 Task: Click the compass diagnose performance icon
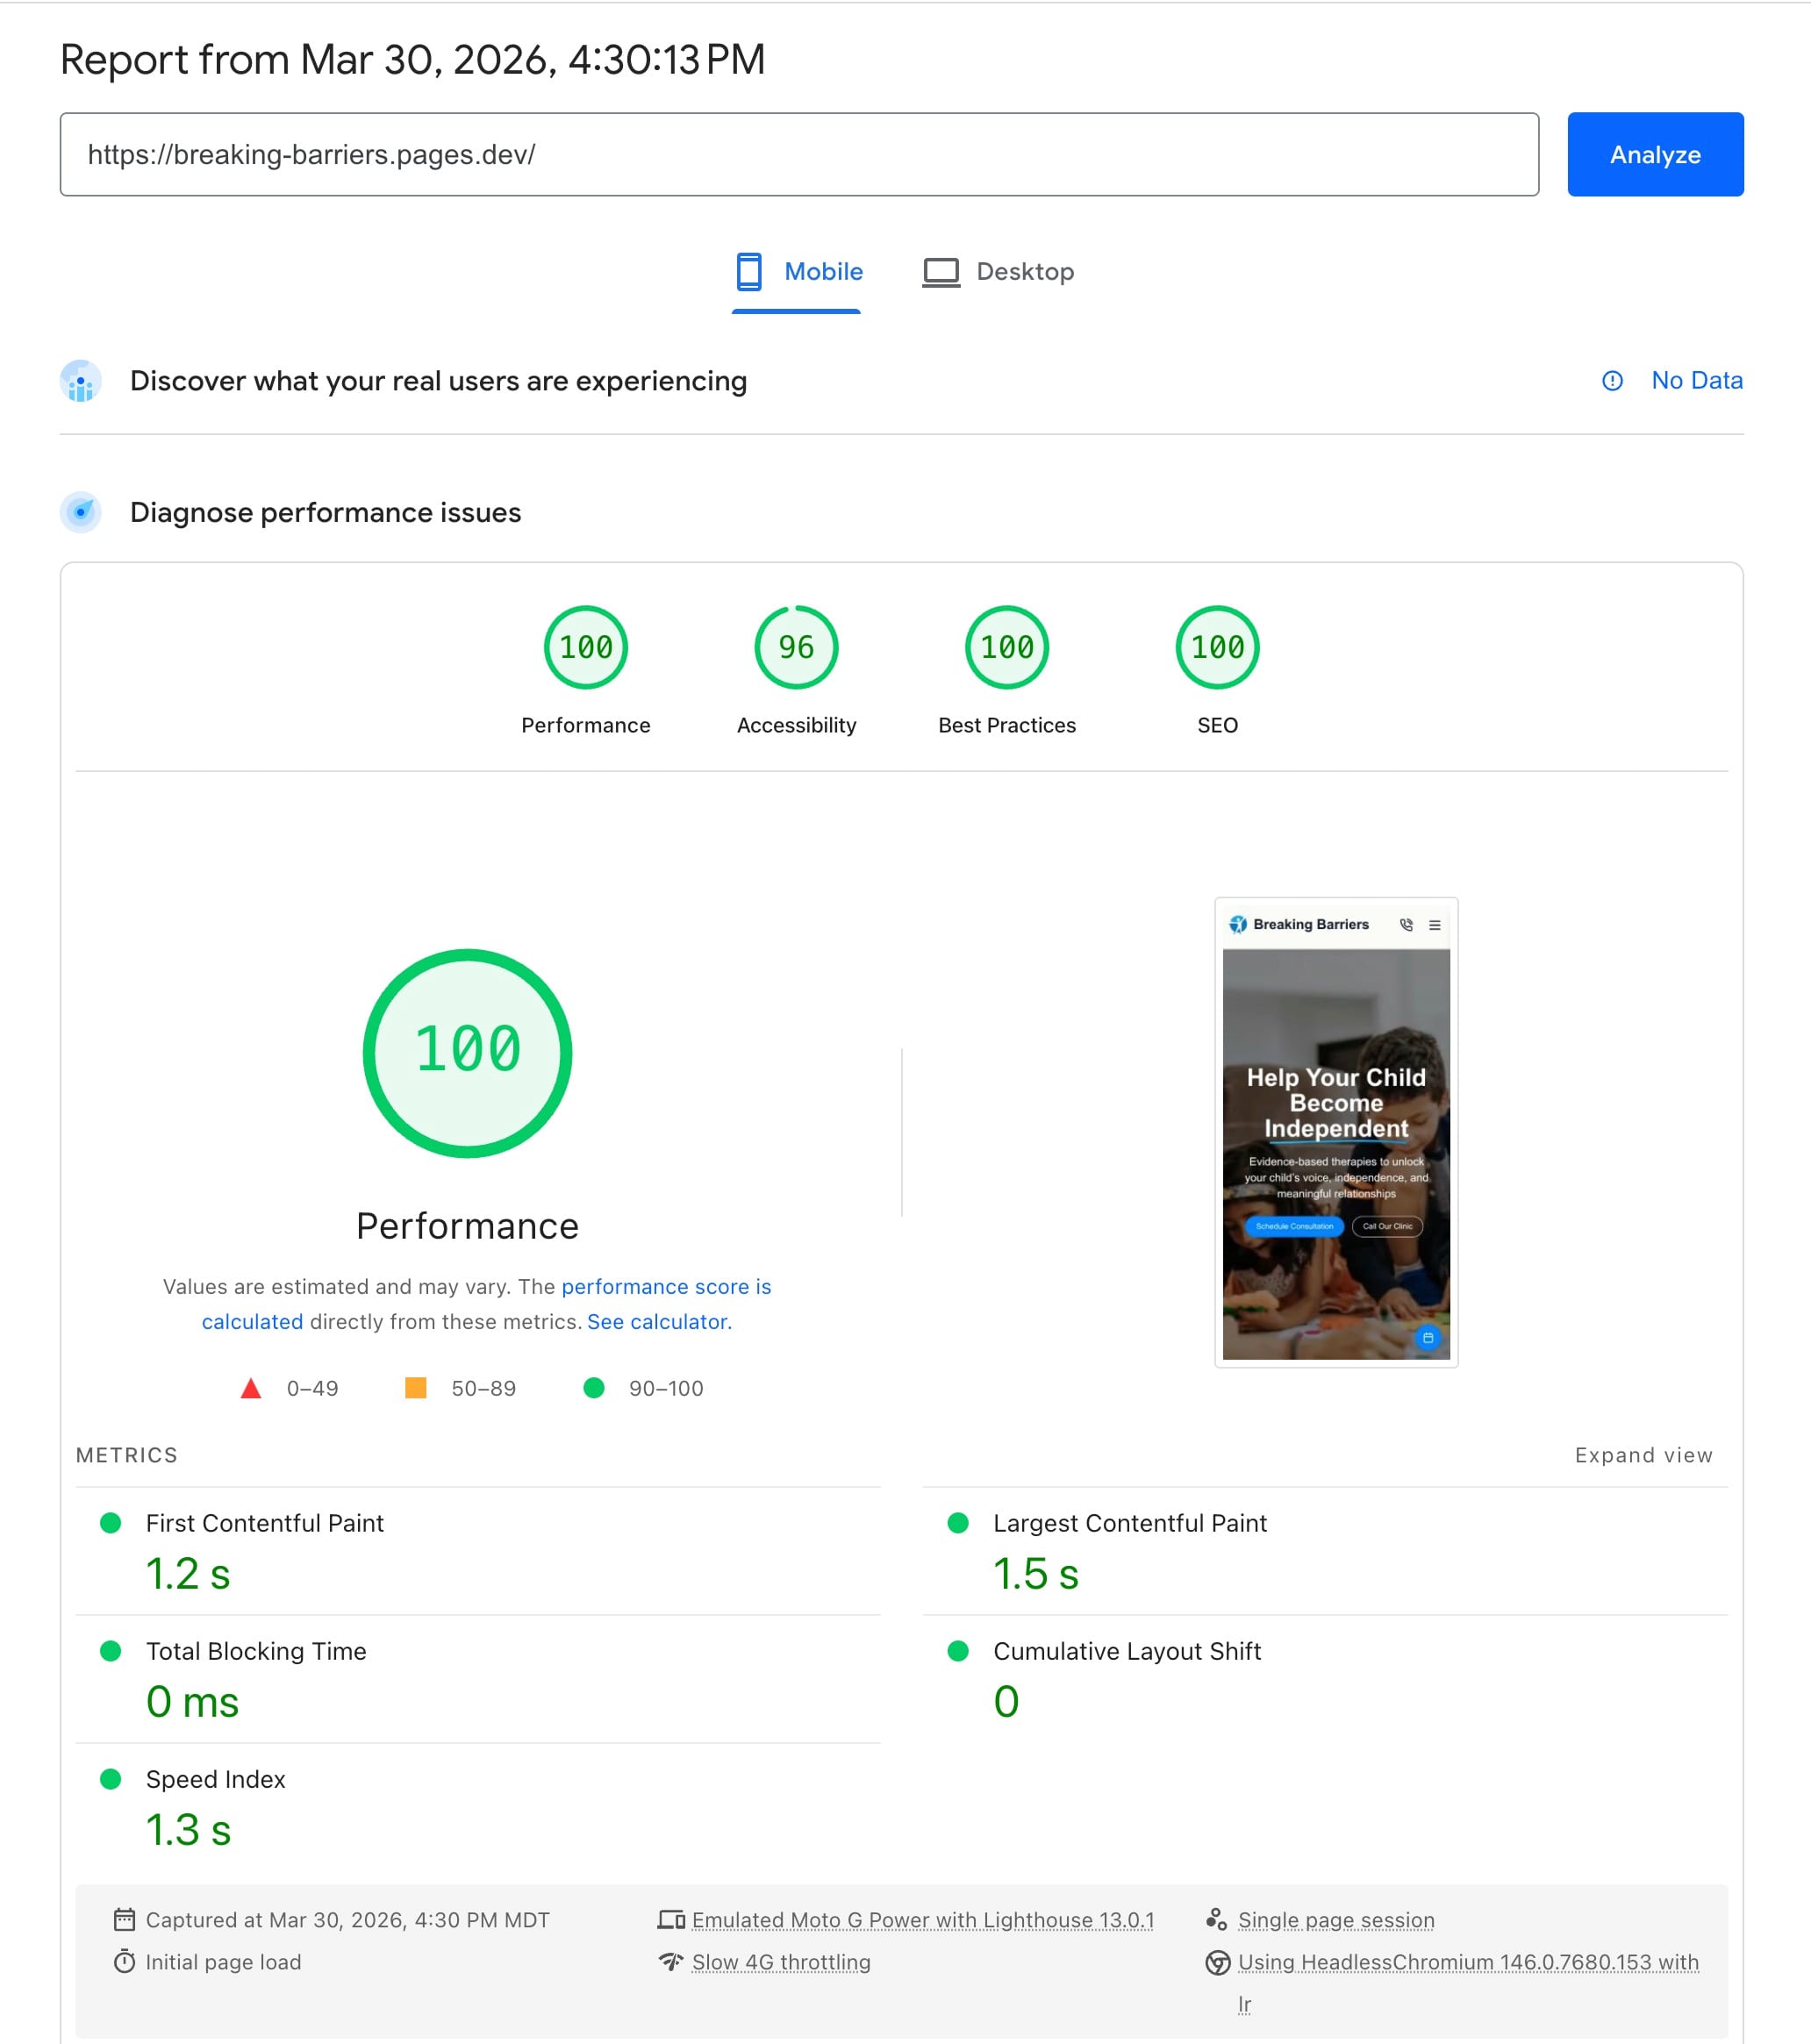point(81,513)
